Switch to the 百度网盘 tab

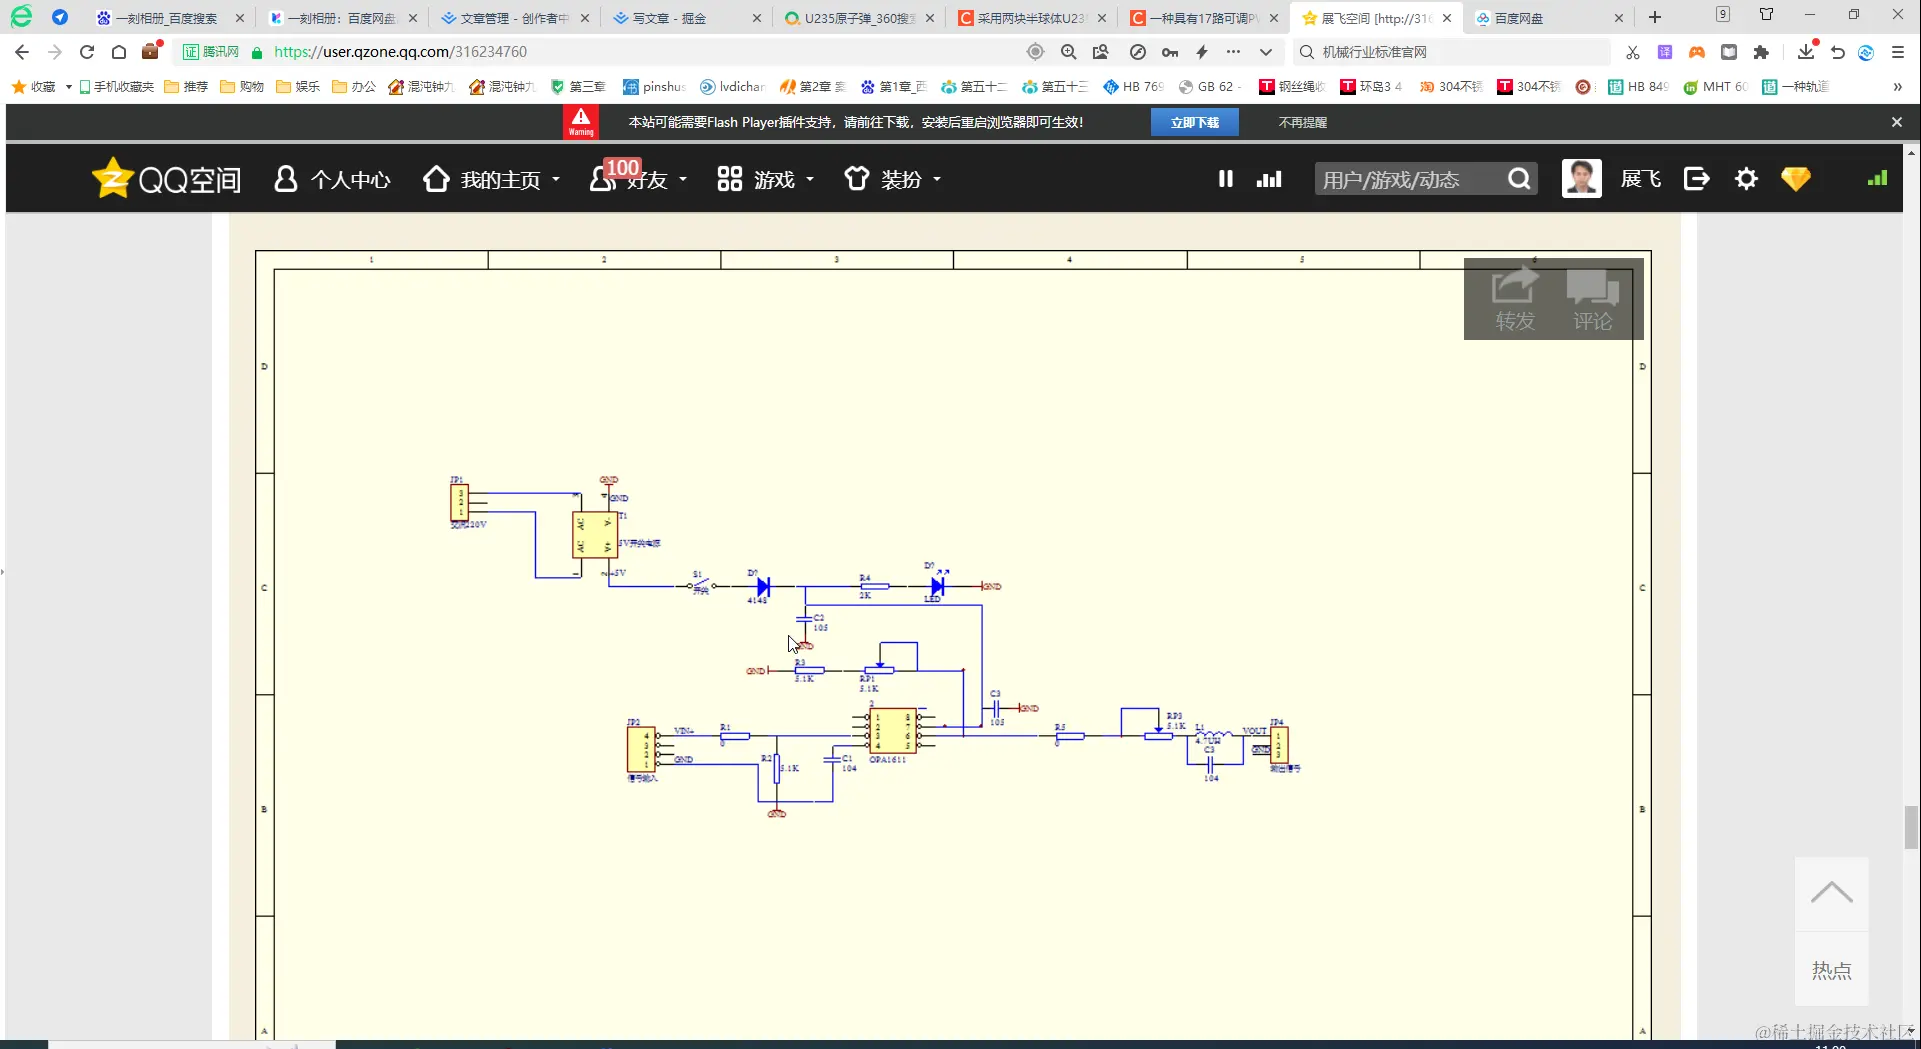point(1546,18)
